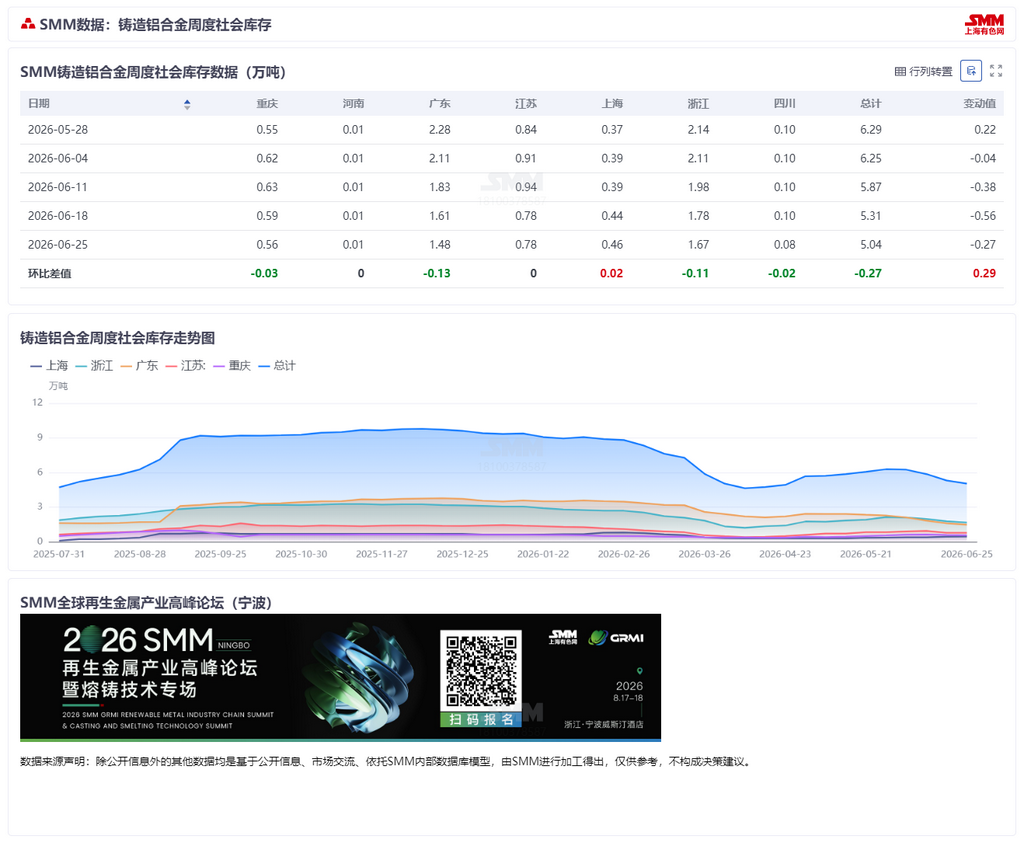This screenshot has width=1024, height=844.
Task: Click the 环比差值 row label
Action: click(x=50, y=273)
